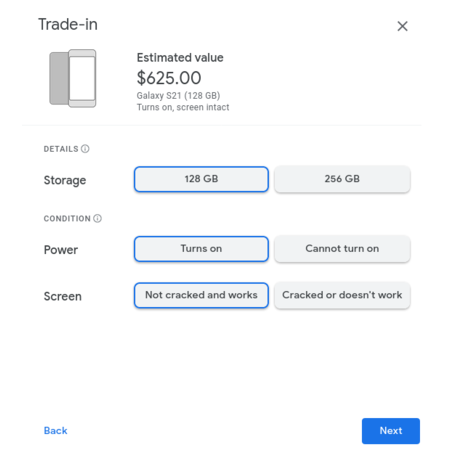Click the Trade-in dialog title
This screenshot has width=450, height=450.
click(68, 24)
